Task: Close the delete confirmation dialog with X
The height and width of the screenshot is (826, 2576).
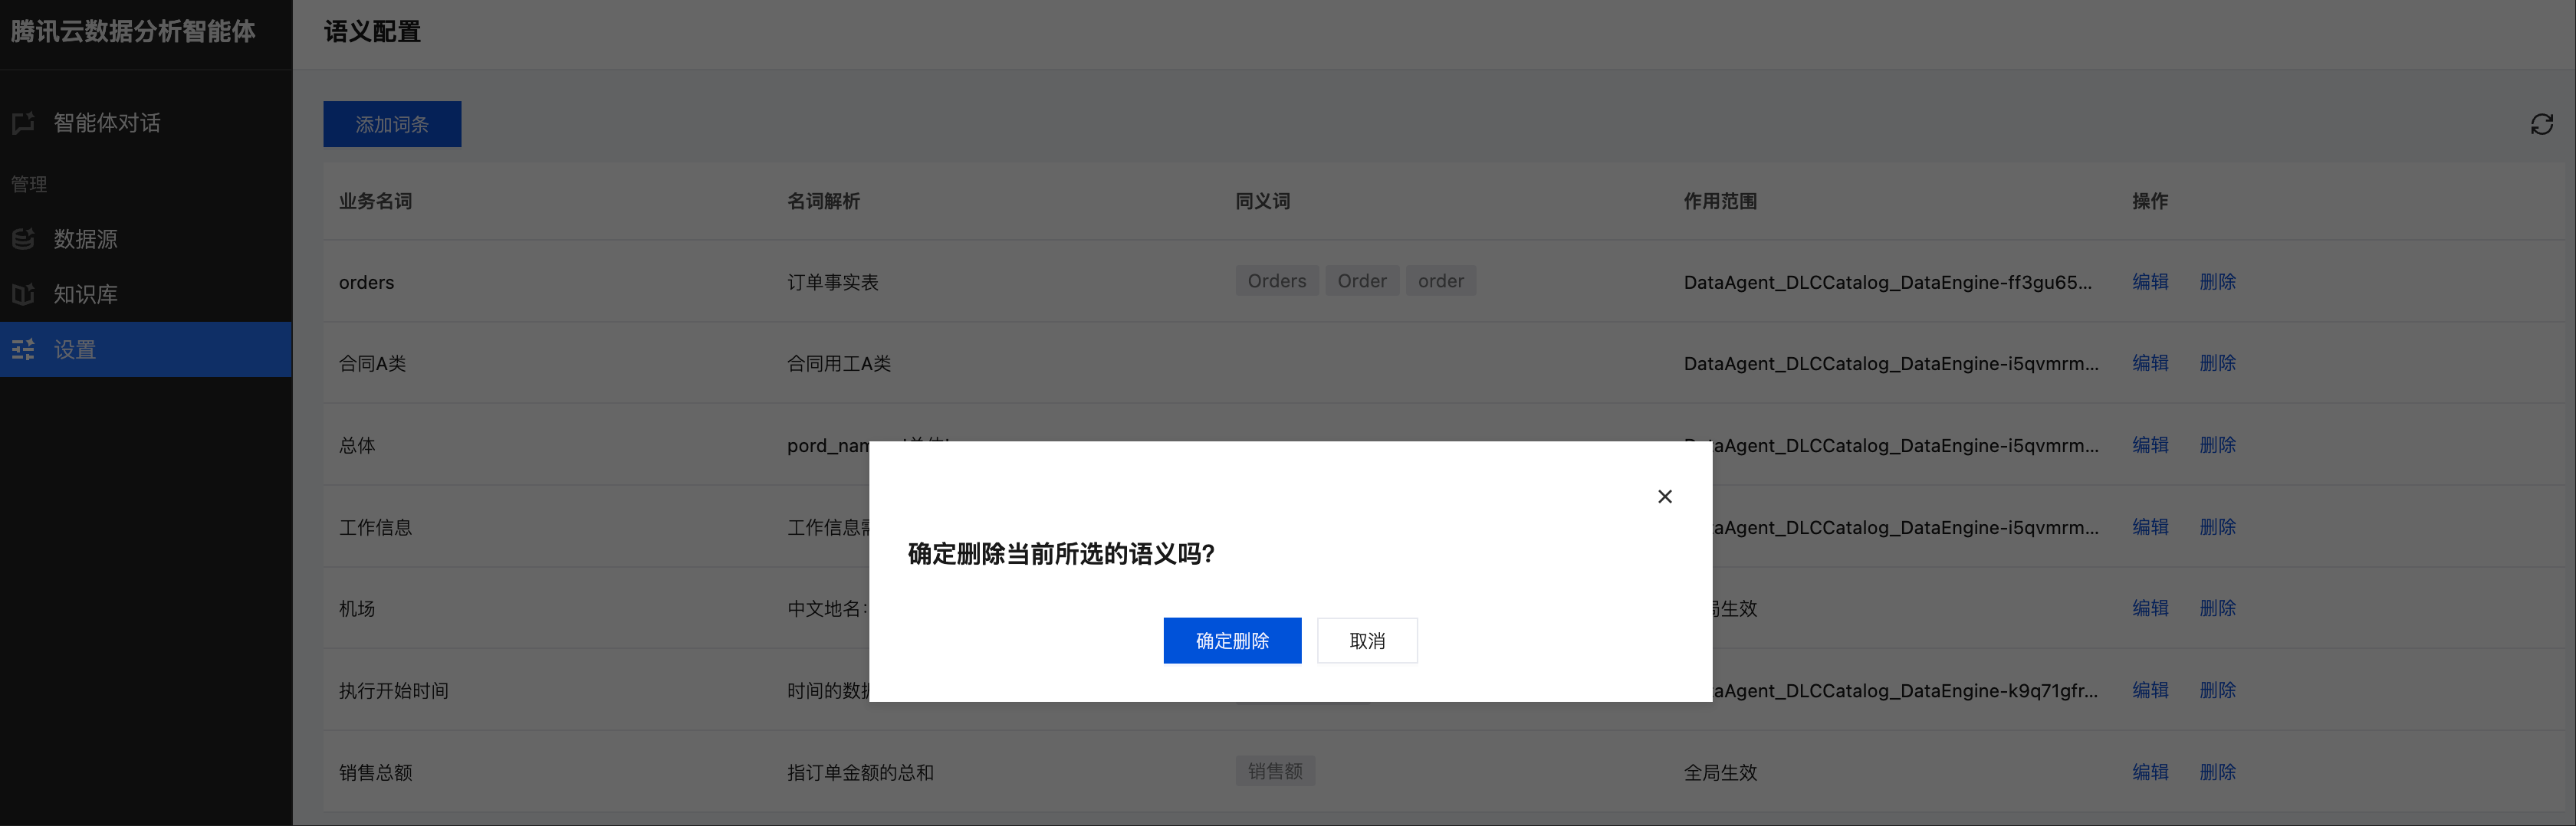Action: (x=1664, y=496)
